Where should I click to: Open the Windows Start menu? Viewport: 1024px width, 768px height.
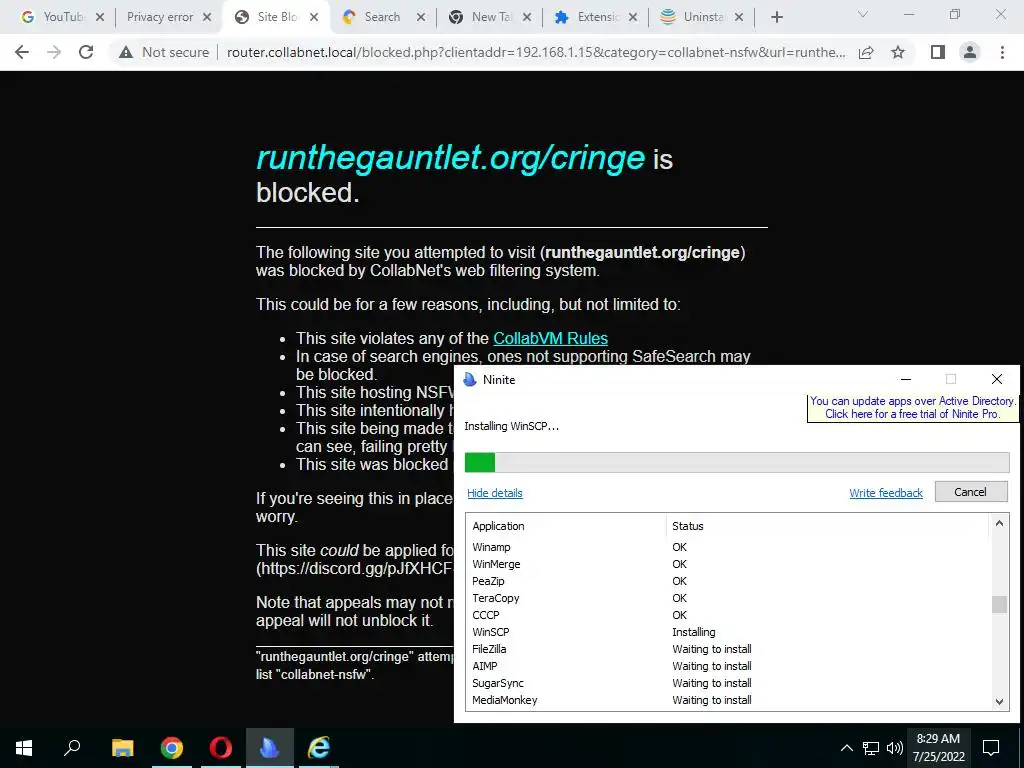(24, 748)
